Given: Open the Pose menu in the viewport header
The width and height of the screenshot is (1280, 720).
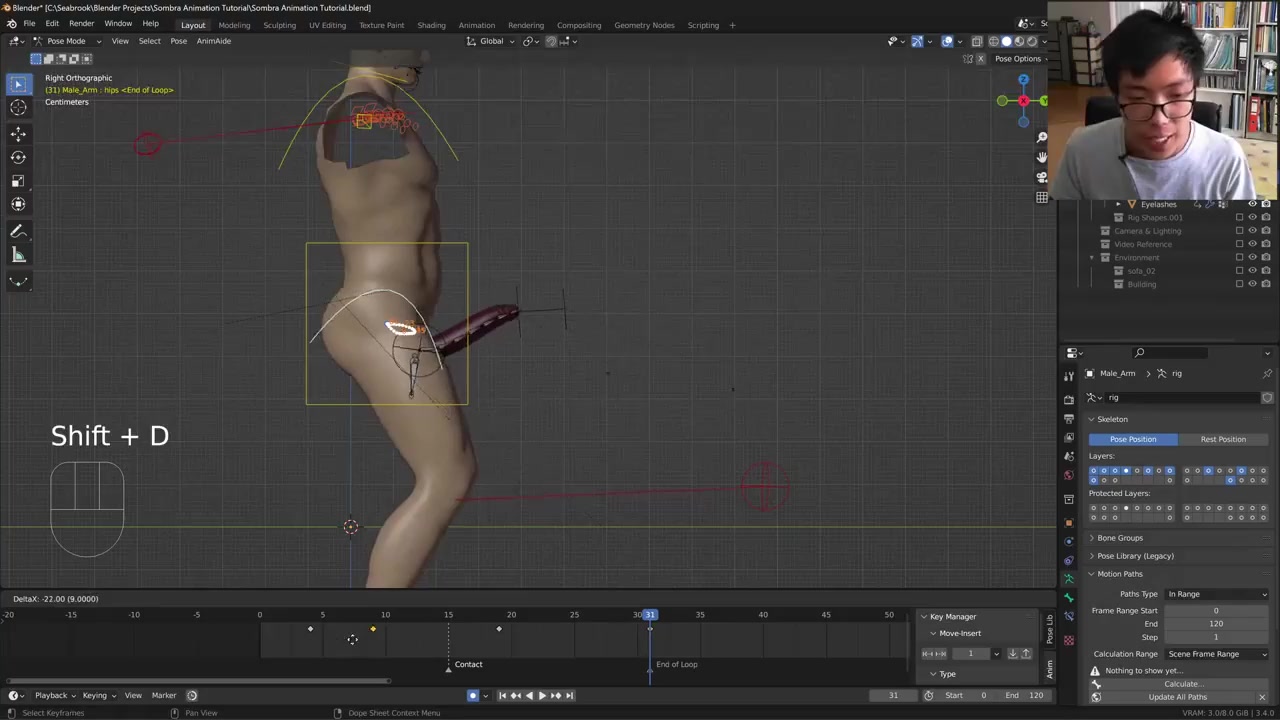Looking at the screenshot, I should click(178, 41).
